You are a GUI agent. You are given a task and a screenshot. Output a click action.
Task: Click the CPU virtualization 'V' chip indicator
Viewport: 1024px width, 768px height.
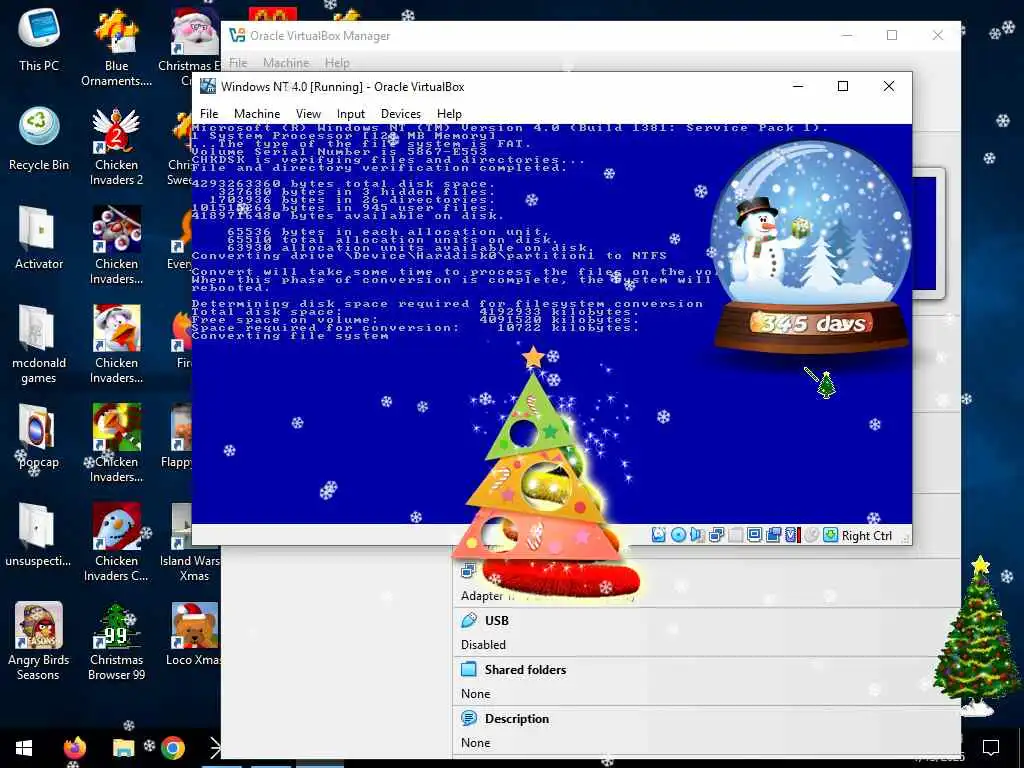791,535
